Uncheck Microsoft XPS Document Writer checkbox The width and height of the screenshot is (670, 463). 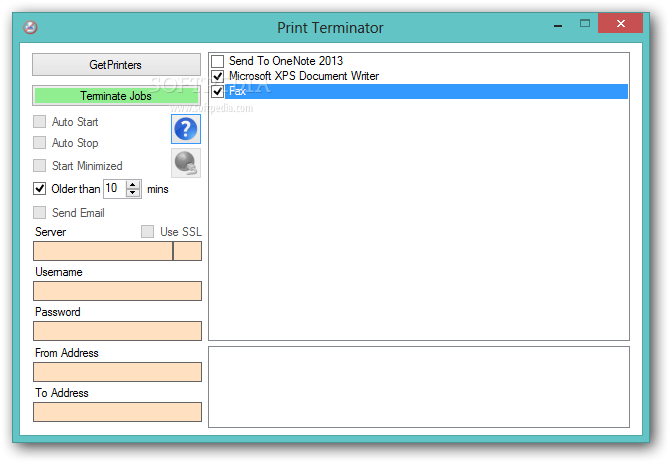tap(217, 76)
